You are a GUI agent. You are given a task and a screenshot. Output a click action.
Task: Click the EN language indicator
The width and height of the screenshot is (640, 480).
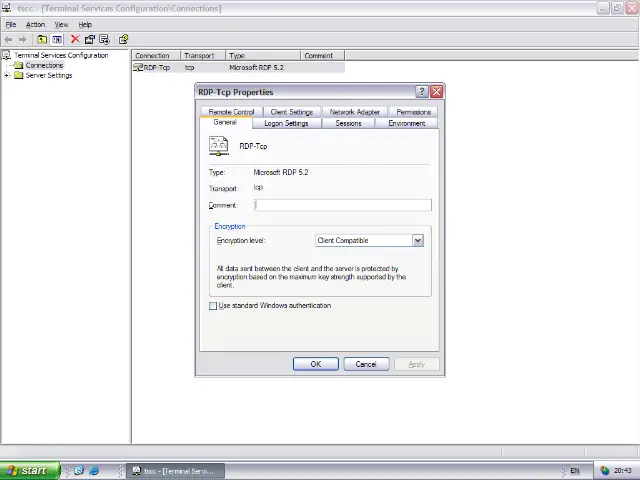click(x=575, y=471)
